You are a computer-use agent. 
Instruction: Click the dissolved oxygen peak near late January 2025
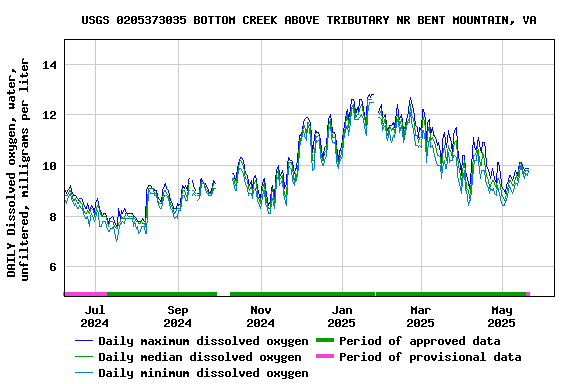click(x=371, y=95)
